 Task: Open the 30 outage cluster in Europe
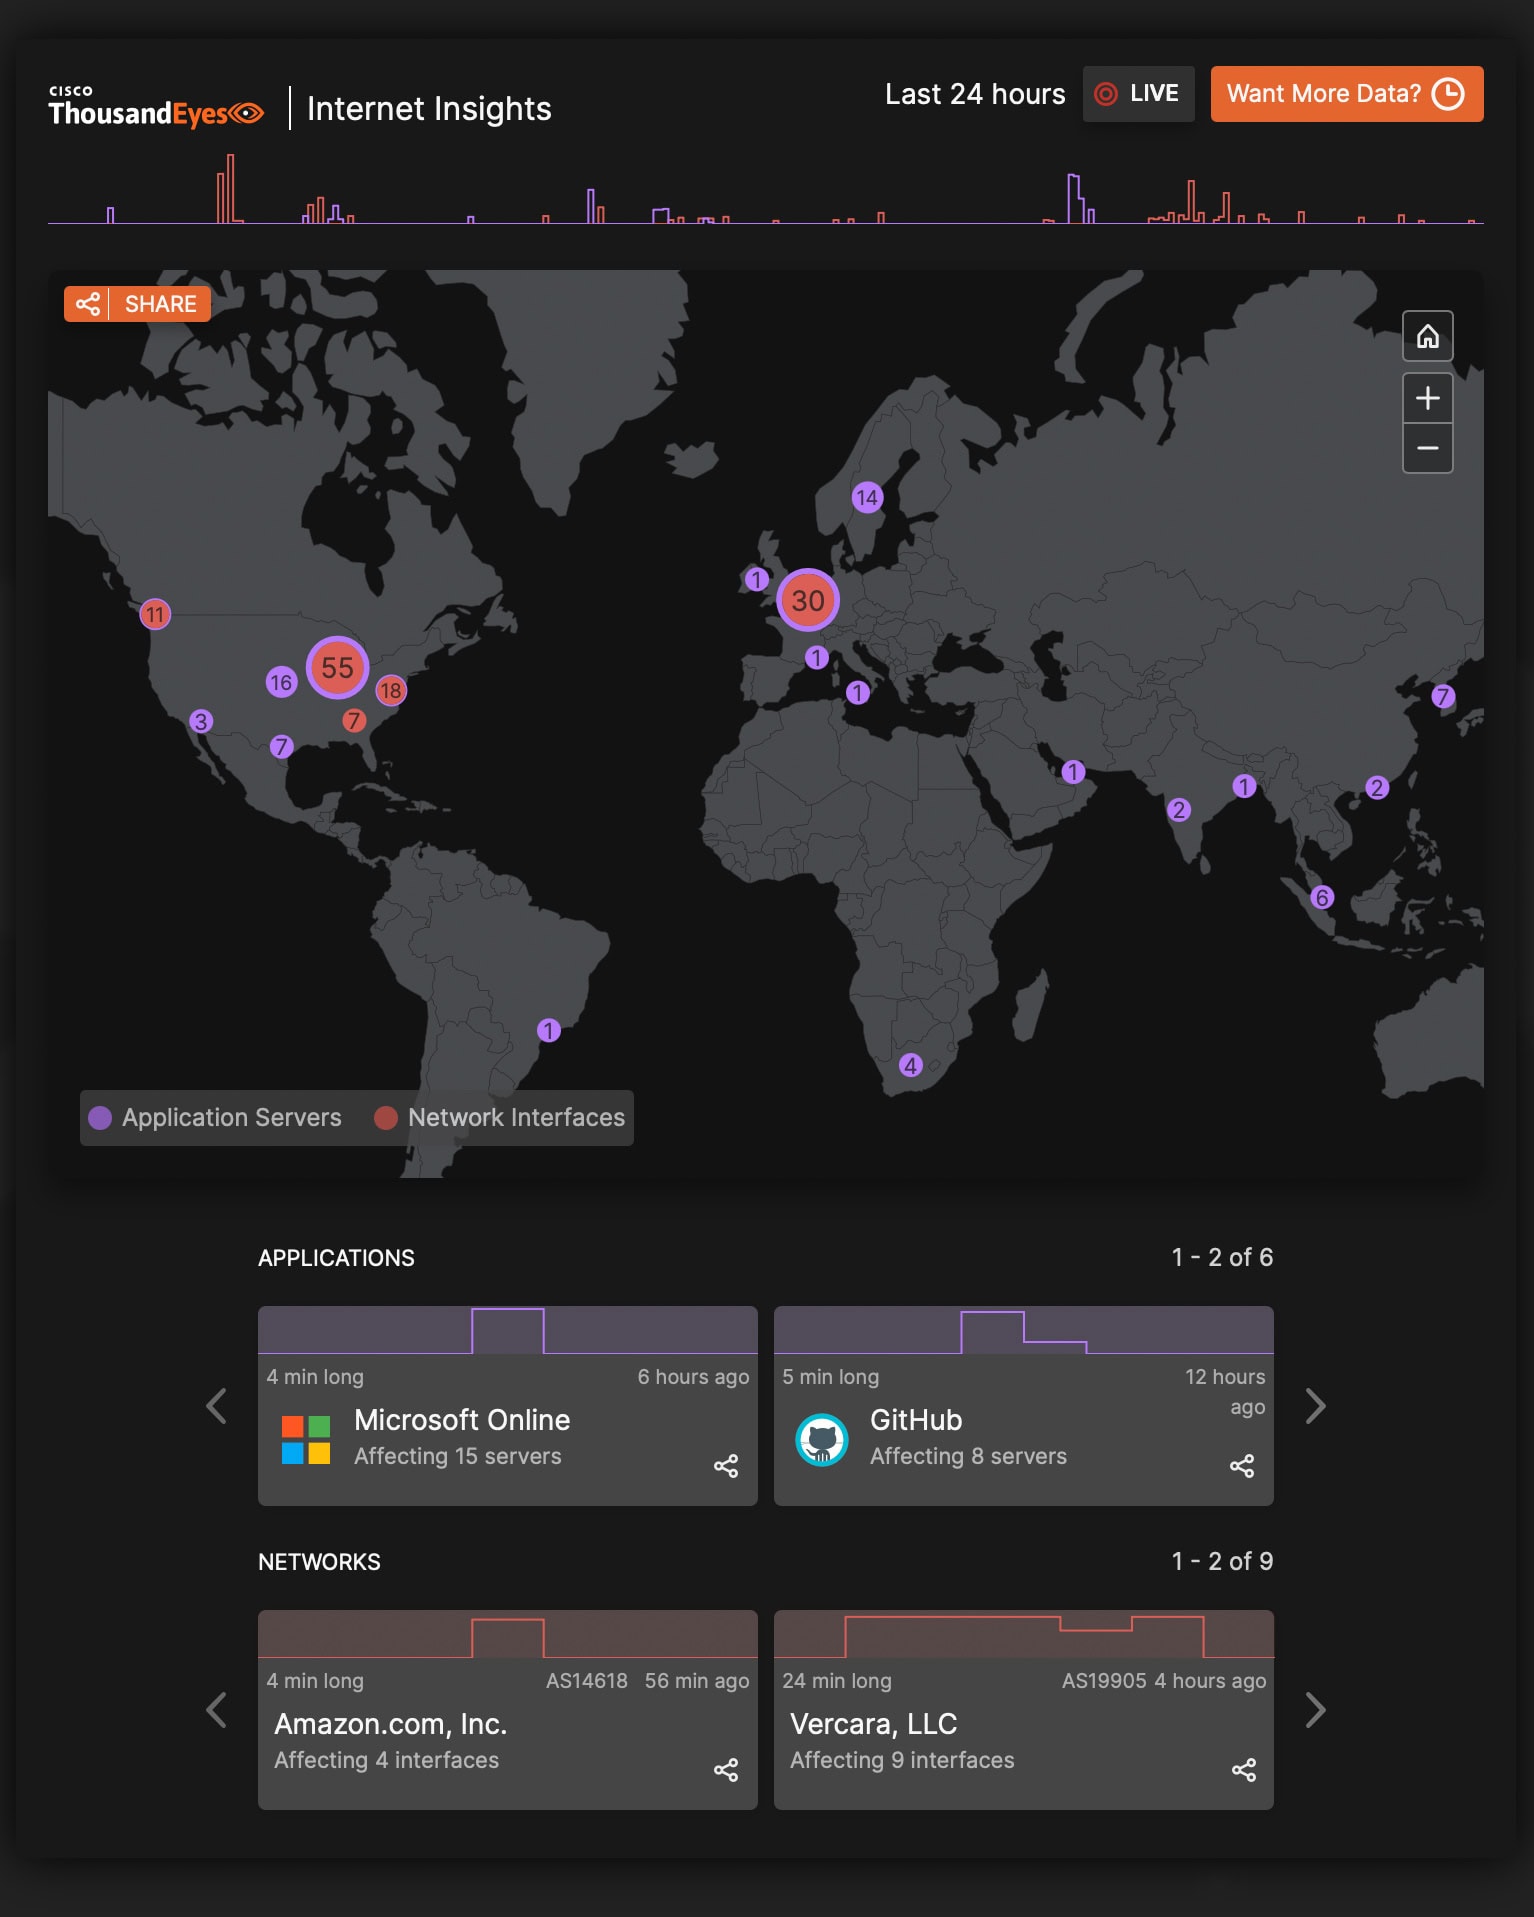click(x=808, y=600)
